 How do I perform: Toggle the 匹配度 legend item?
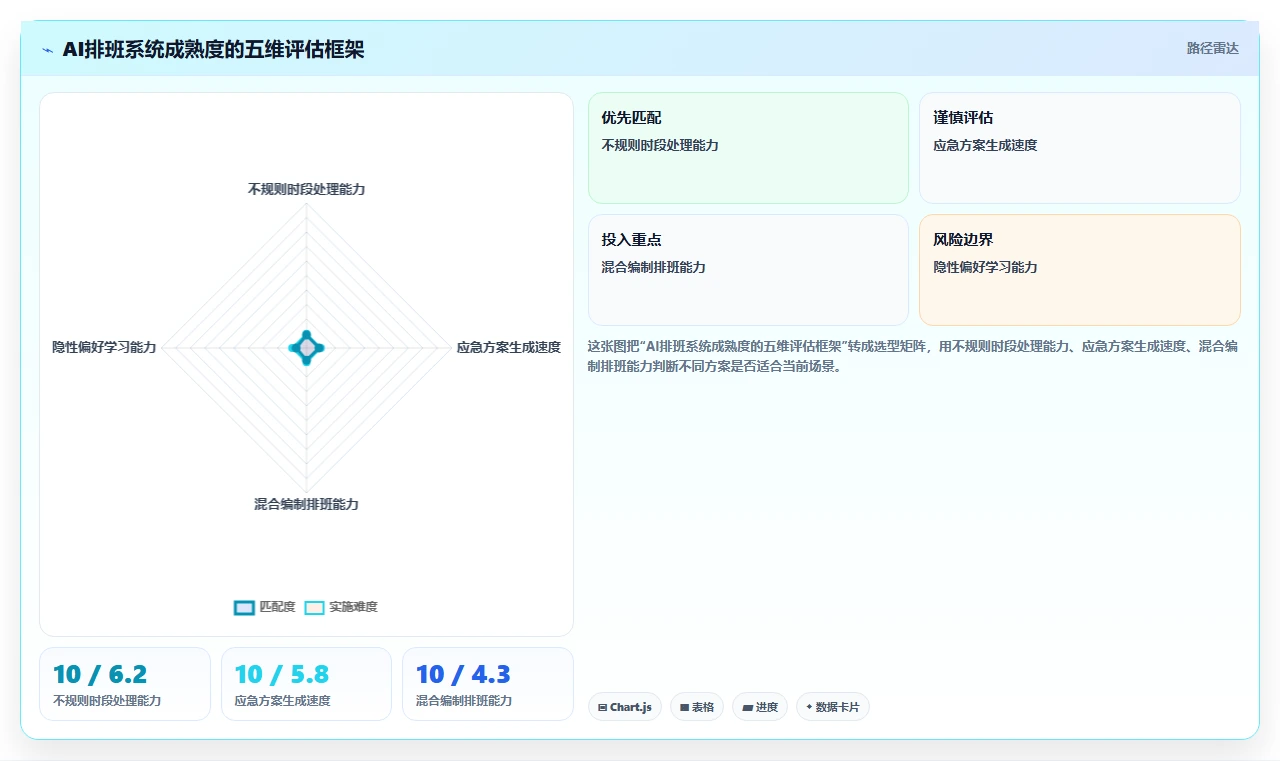tap(265, 607)
